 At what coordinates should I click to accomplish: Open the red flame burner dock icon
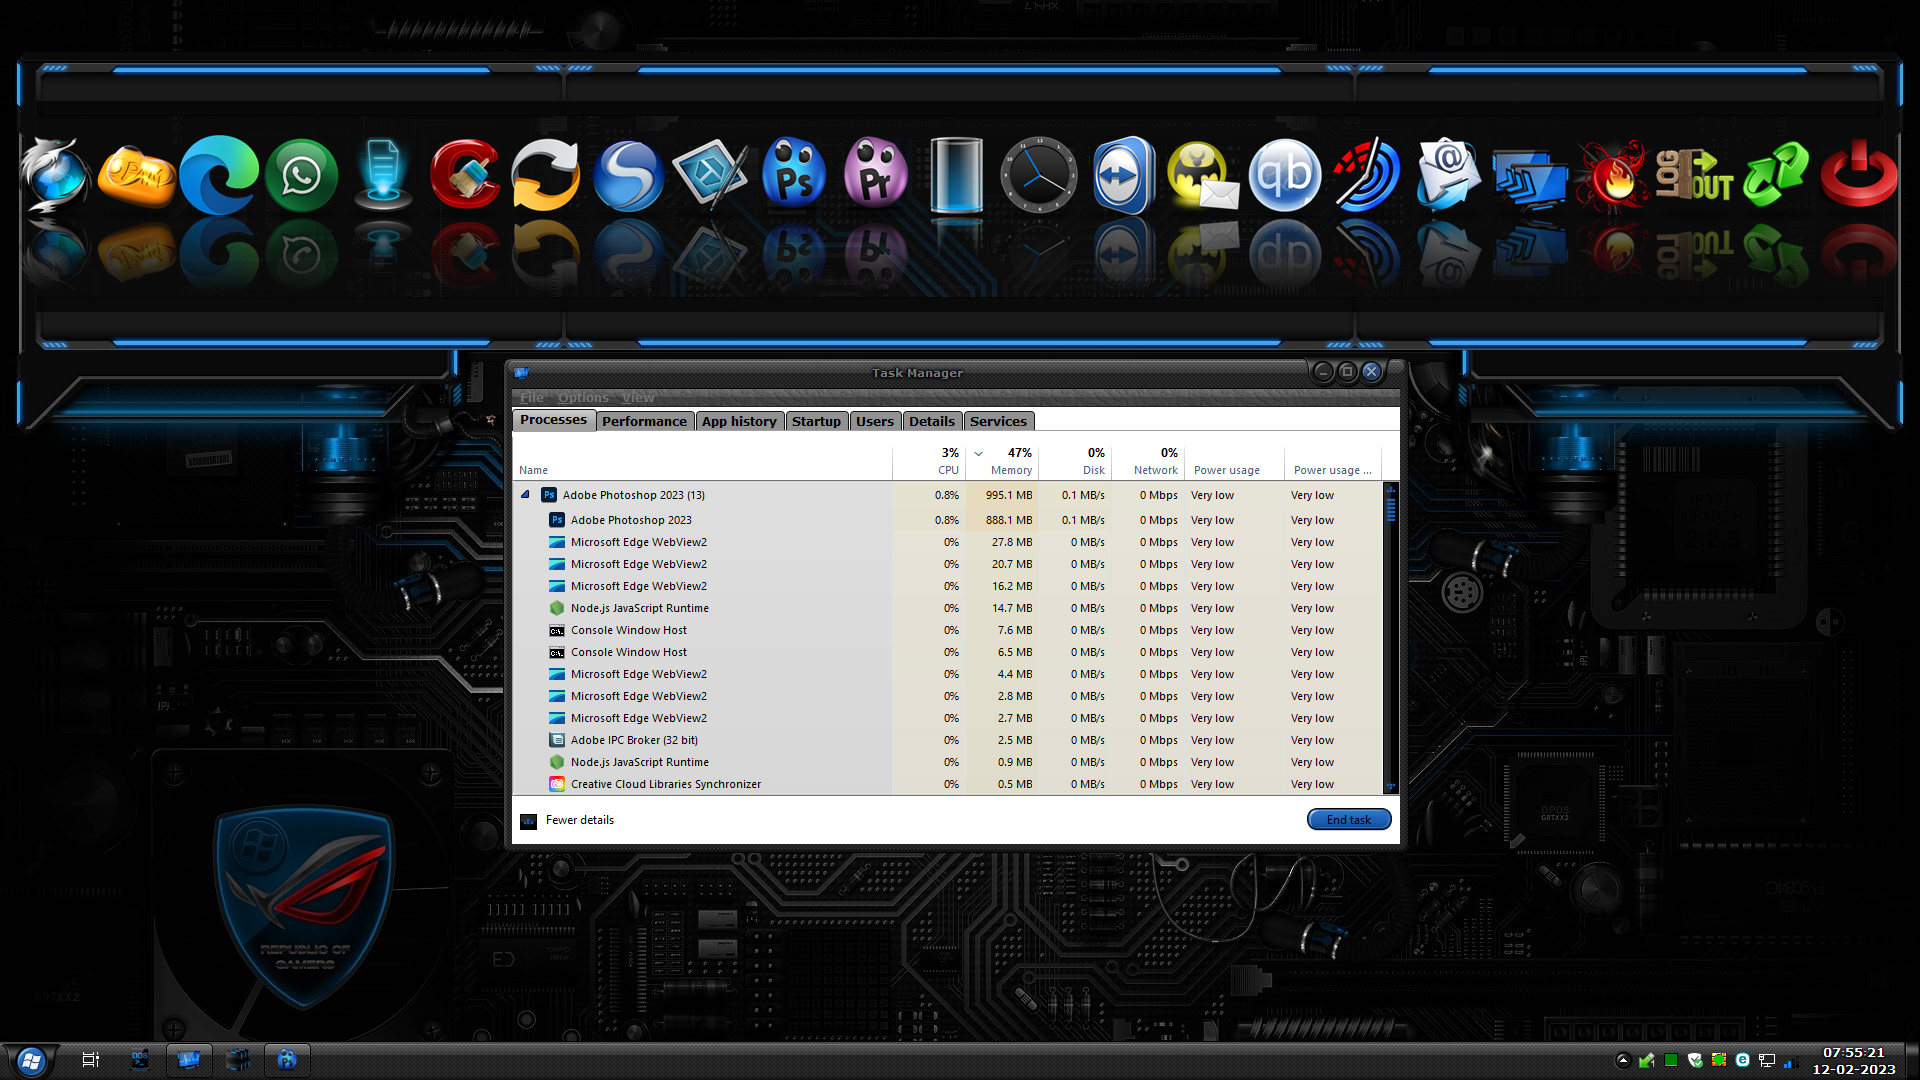[1612, 175]
